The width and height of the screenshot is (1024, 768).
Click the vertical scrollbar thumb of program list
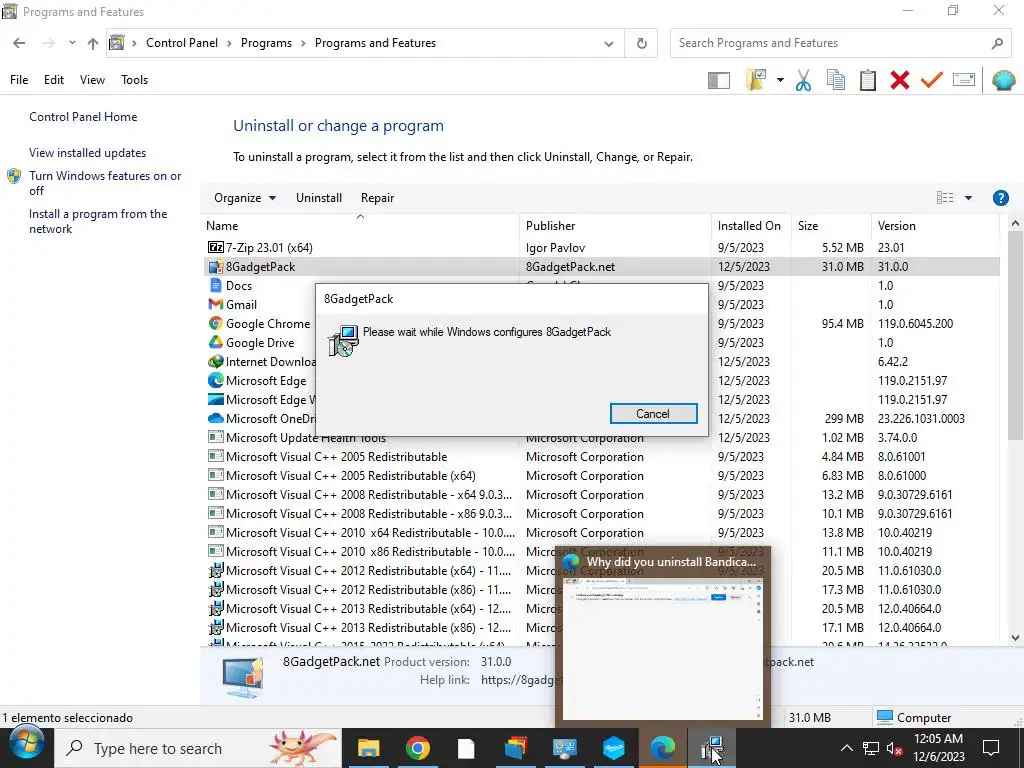(1015, 334)
